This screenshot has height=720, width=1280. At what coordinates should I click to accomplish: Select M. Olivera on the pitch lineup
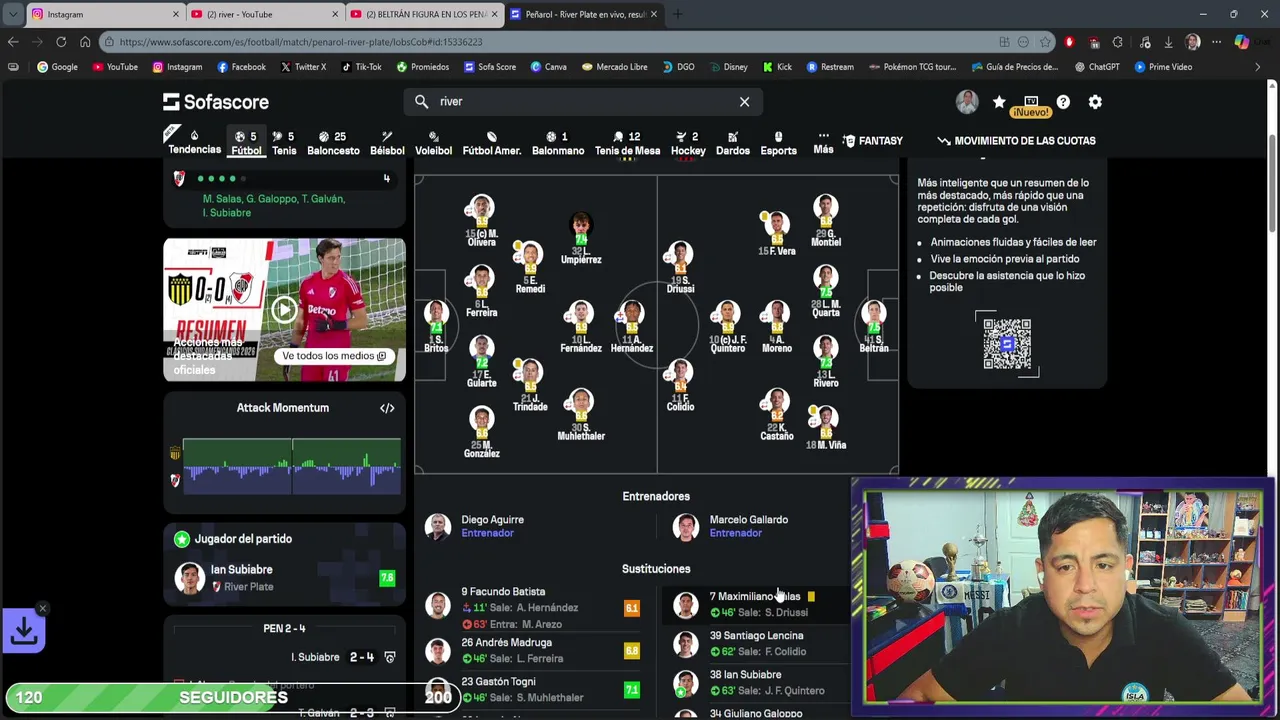coord(481,222)
